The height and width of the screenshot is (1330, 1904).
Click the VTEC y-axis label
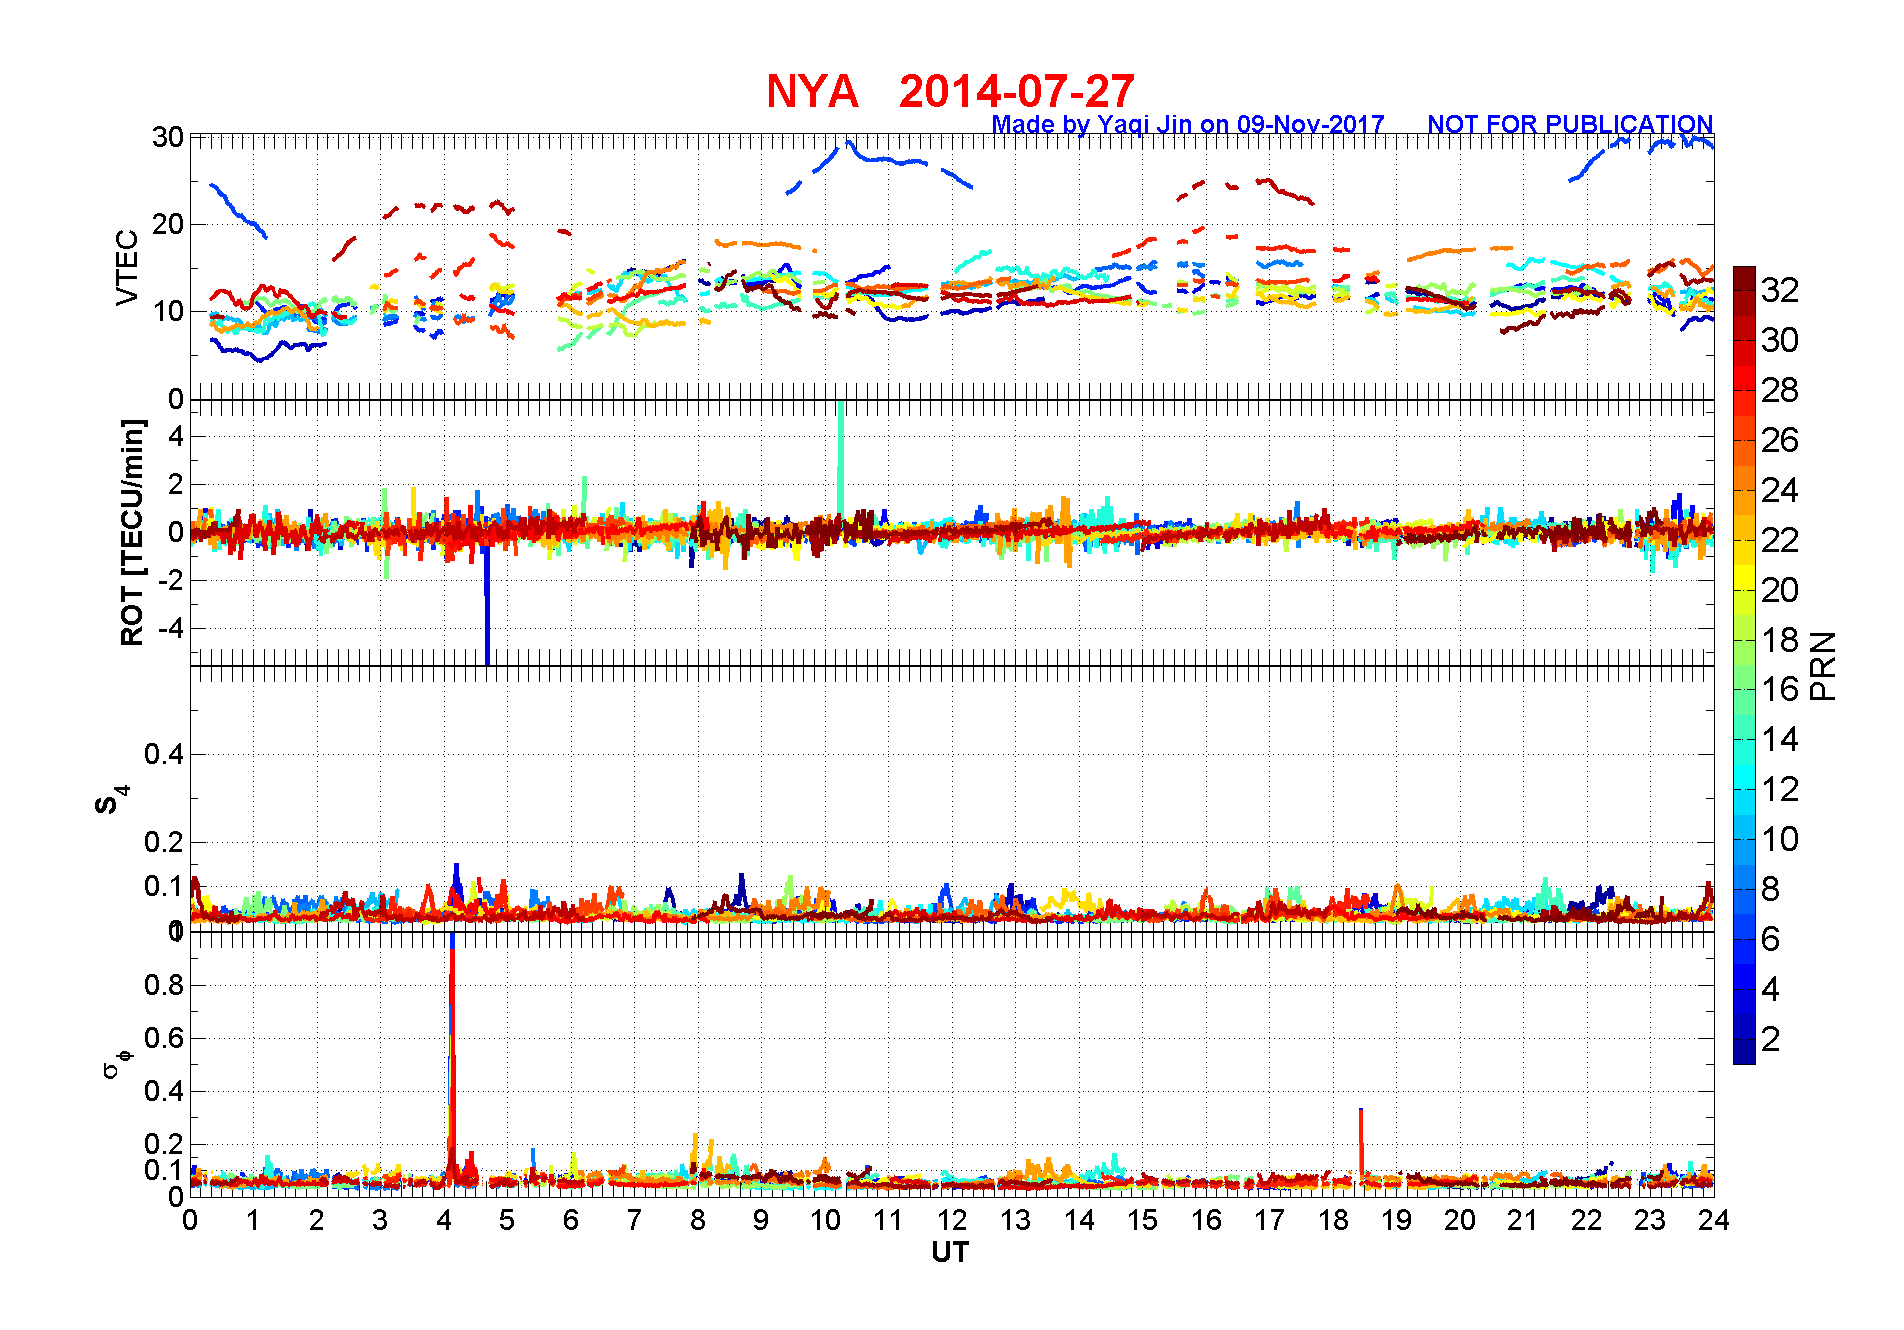tap(128, 267)
